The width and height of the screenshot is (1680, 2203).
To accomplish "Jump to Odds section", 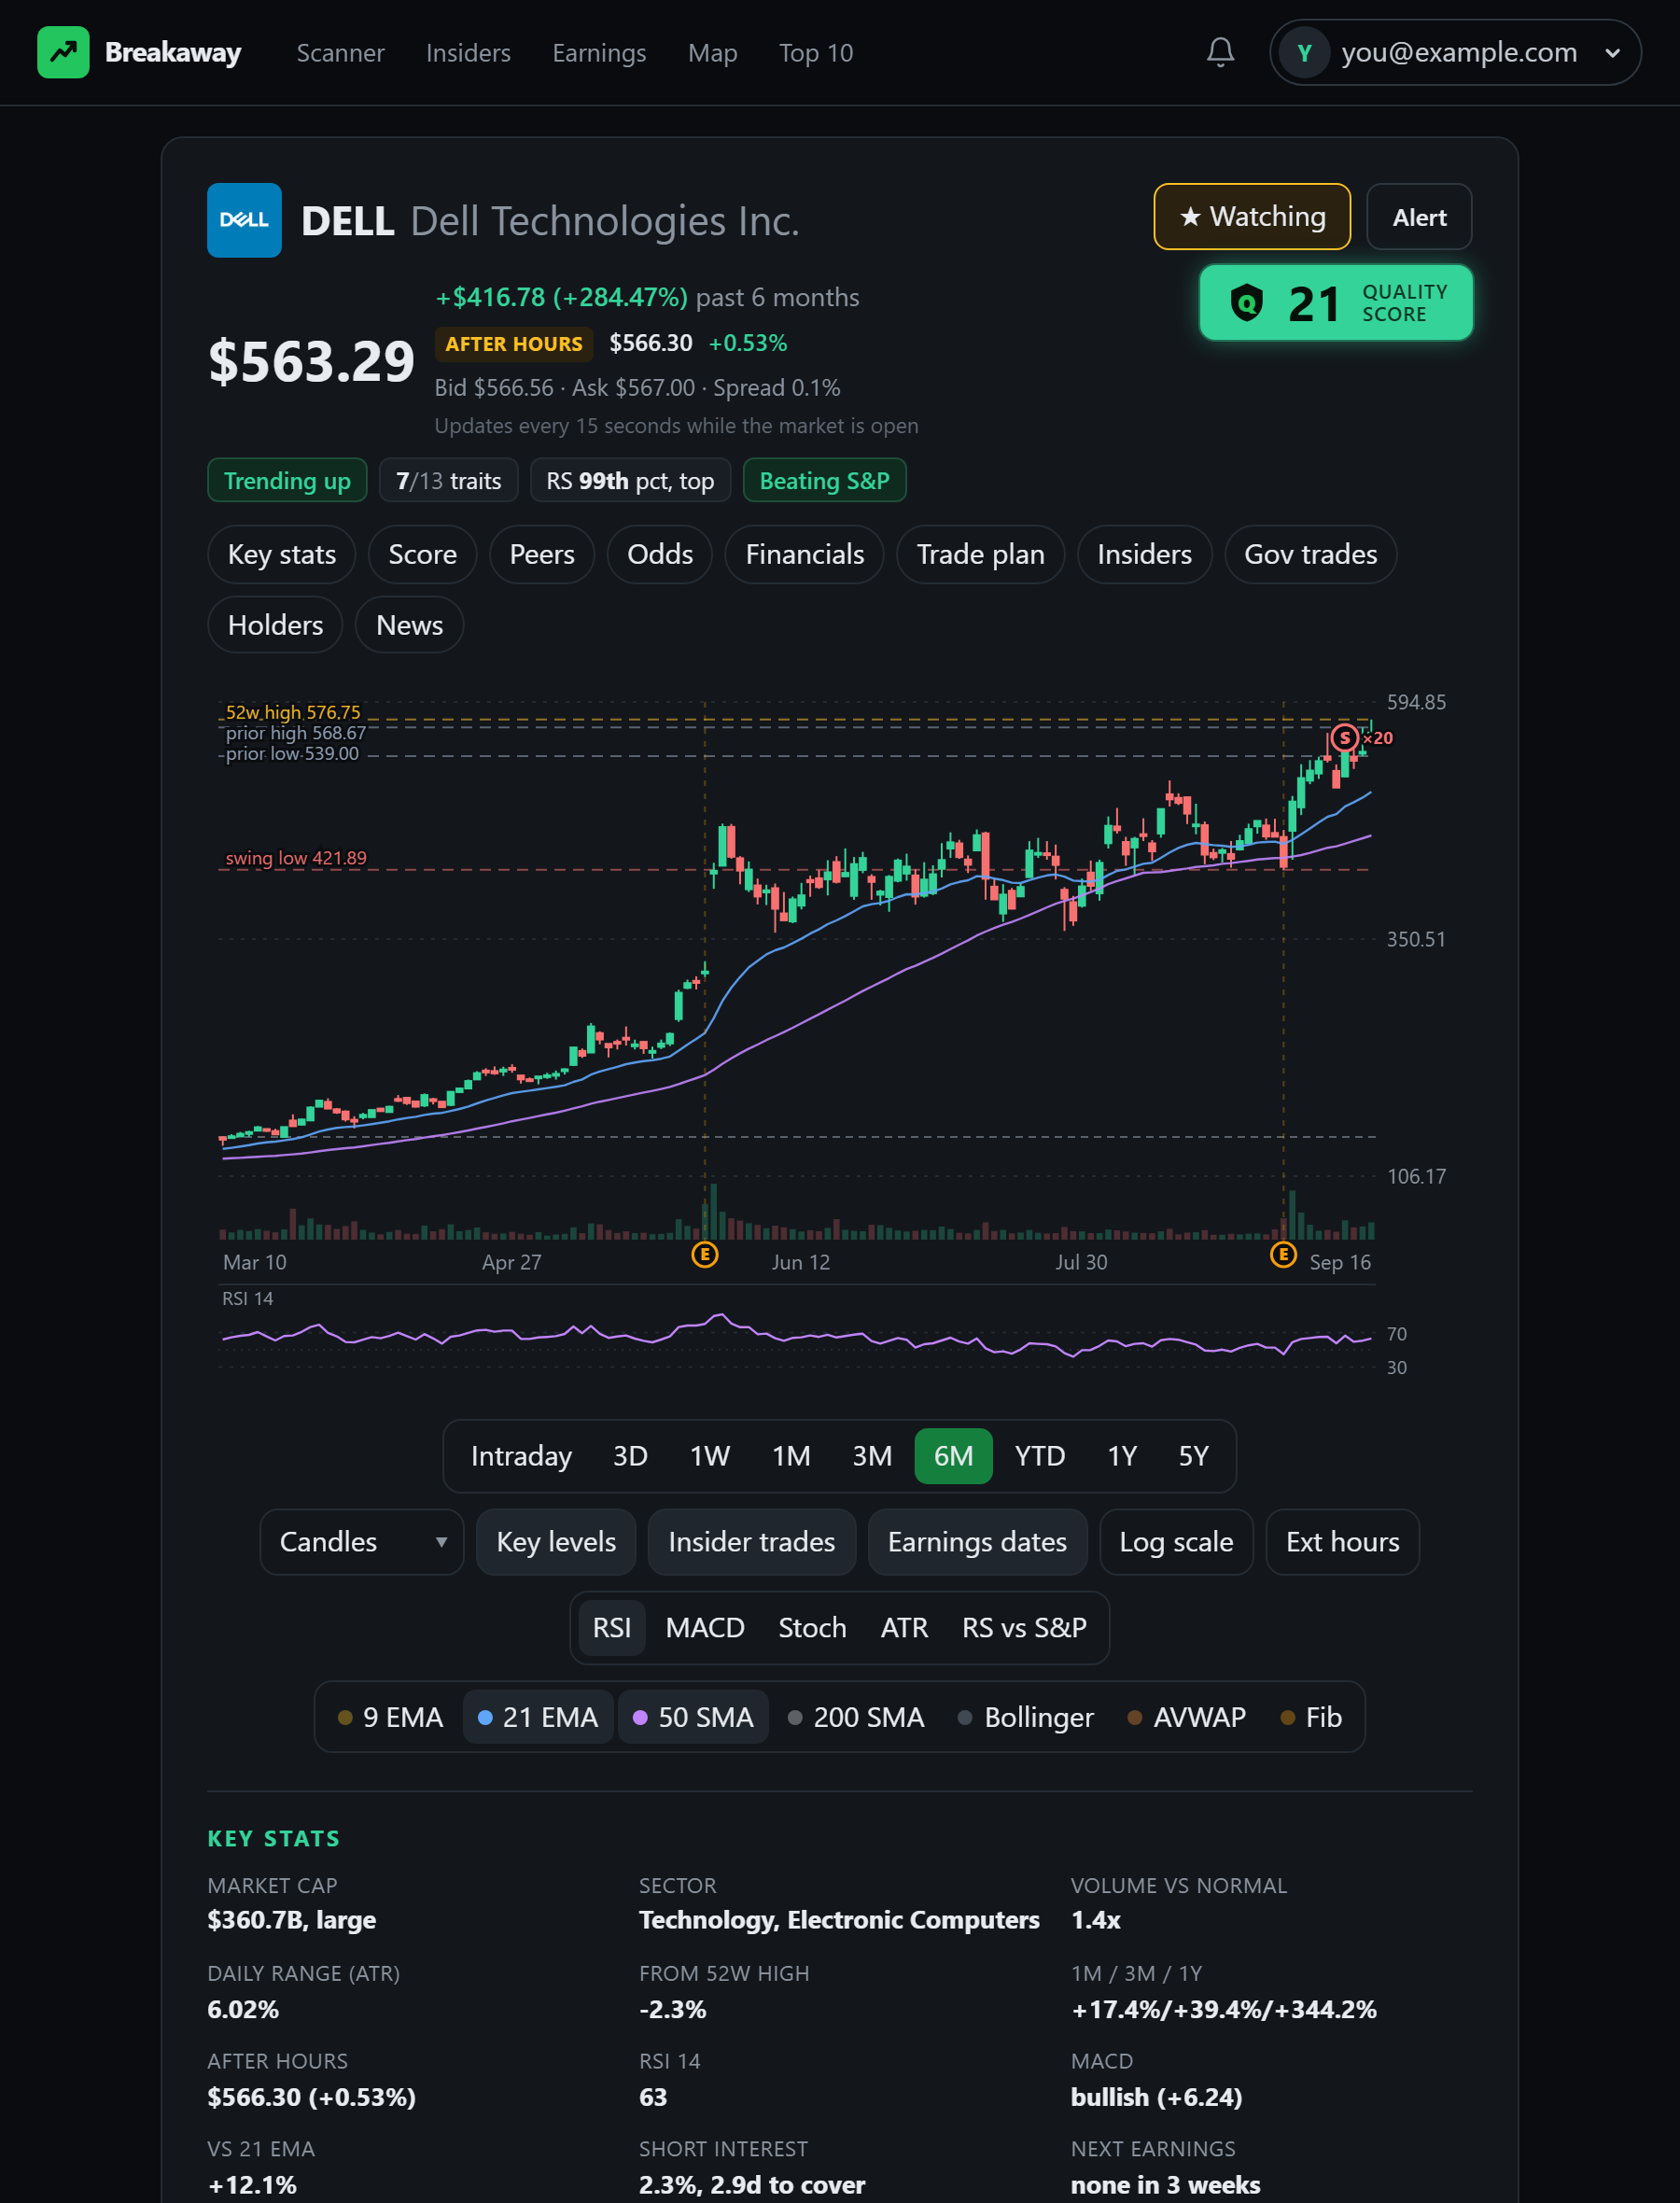I will point(660,554).
